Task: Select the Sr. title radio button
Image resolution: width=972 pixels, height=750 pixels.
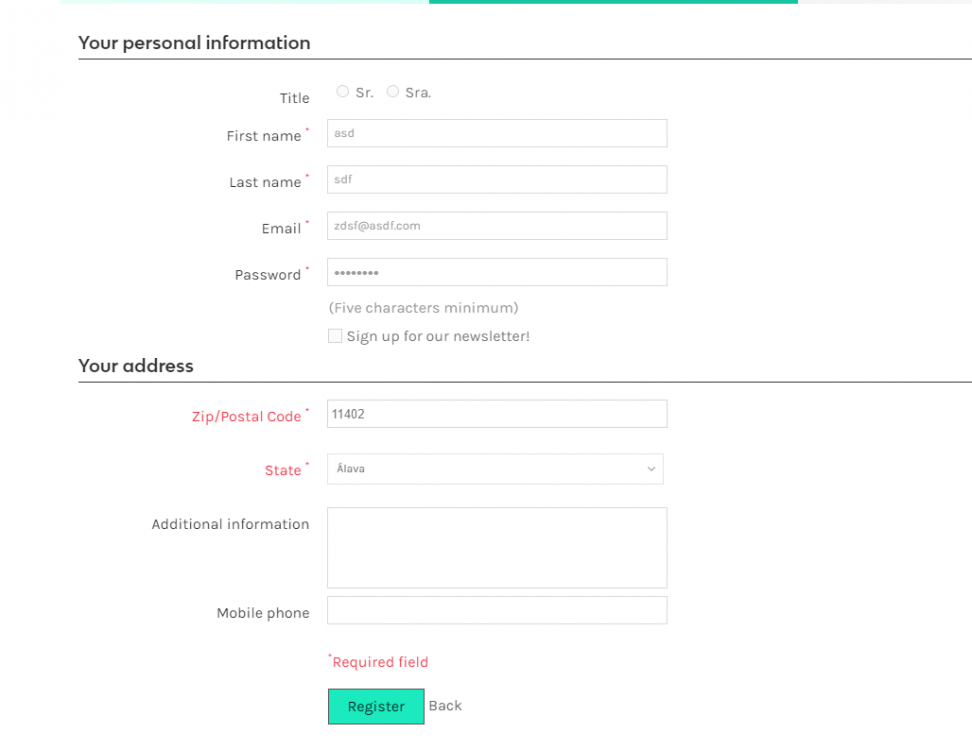Action: [343, 92]
